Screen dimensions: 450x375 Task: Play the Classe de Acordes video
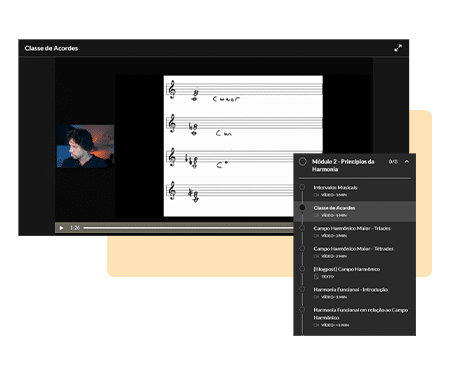pyautogui.click(x=61, y=228)
